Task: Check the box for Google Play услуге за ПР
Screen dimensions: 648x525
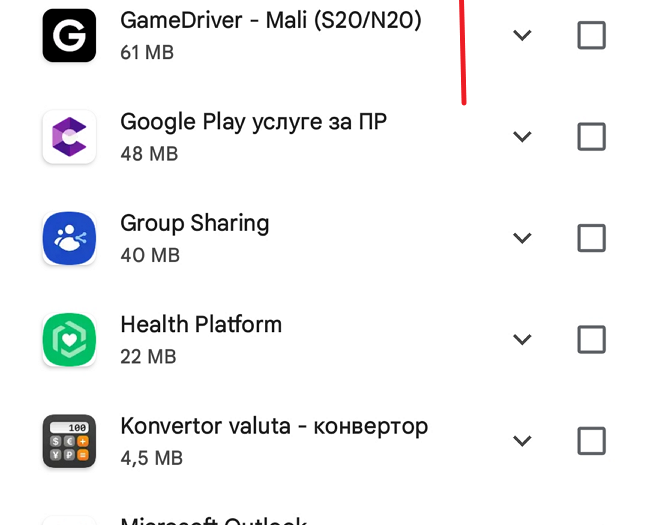Action: click(591, 136)
